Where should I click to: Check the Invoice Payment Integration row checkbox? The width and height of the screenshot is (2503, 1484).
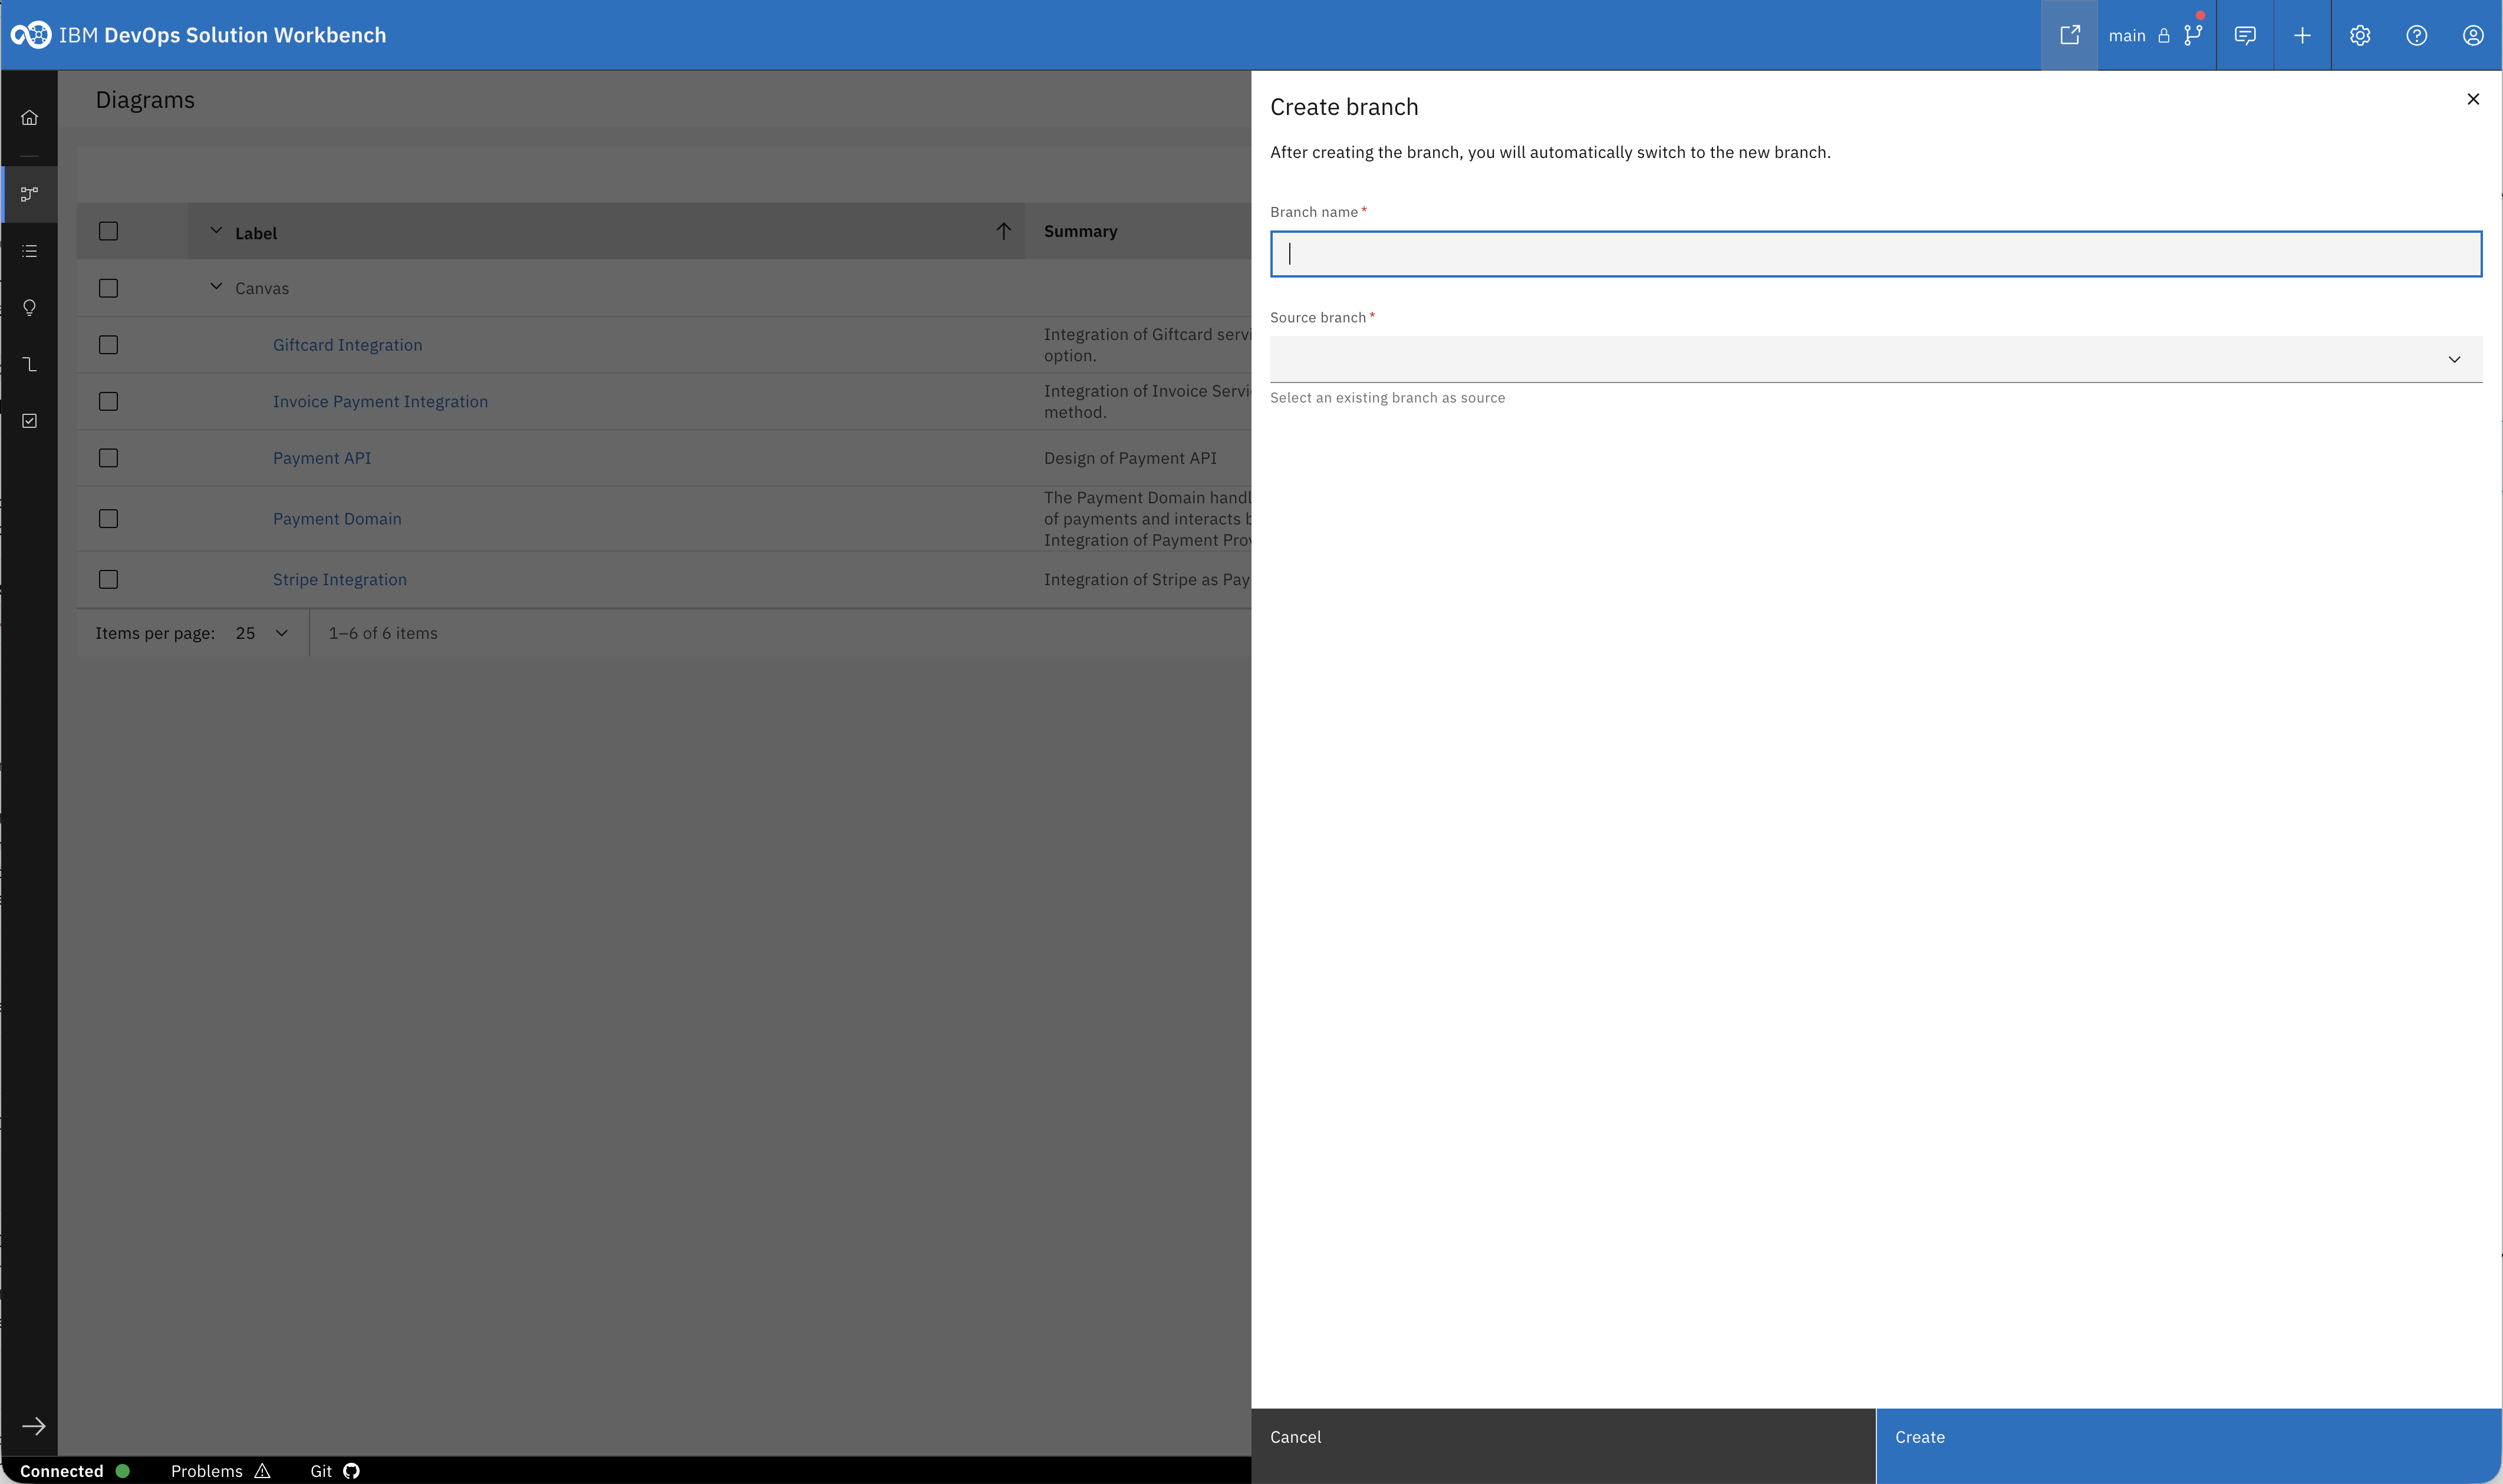(109, 401)
